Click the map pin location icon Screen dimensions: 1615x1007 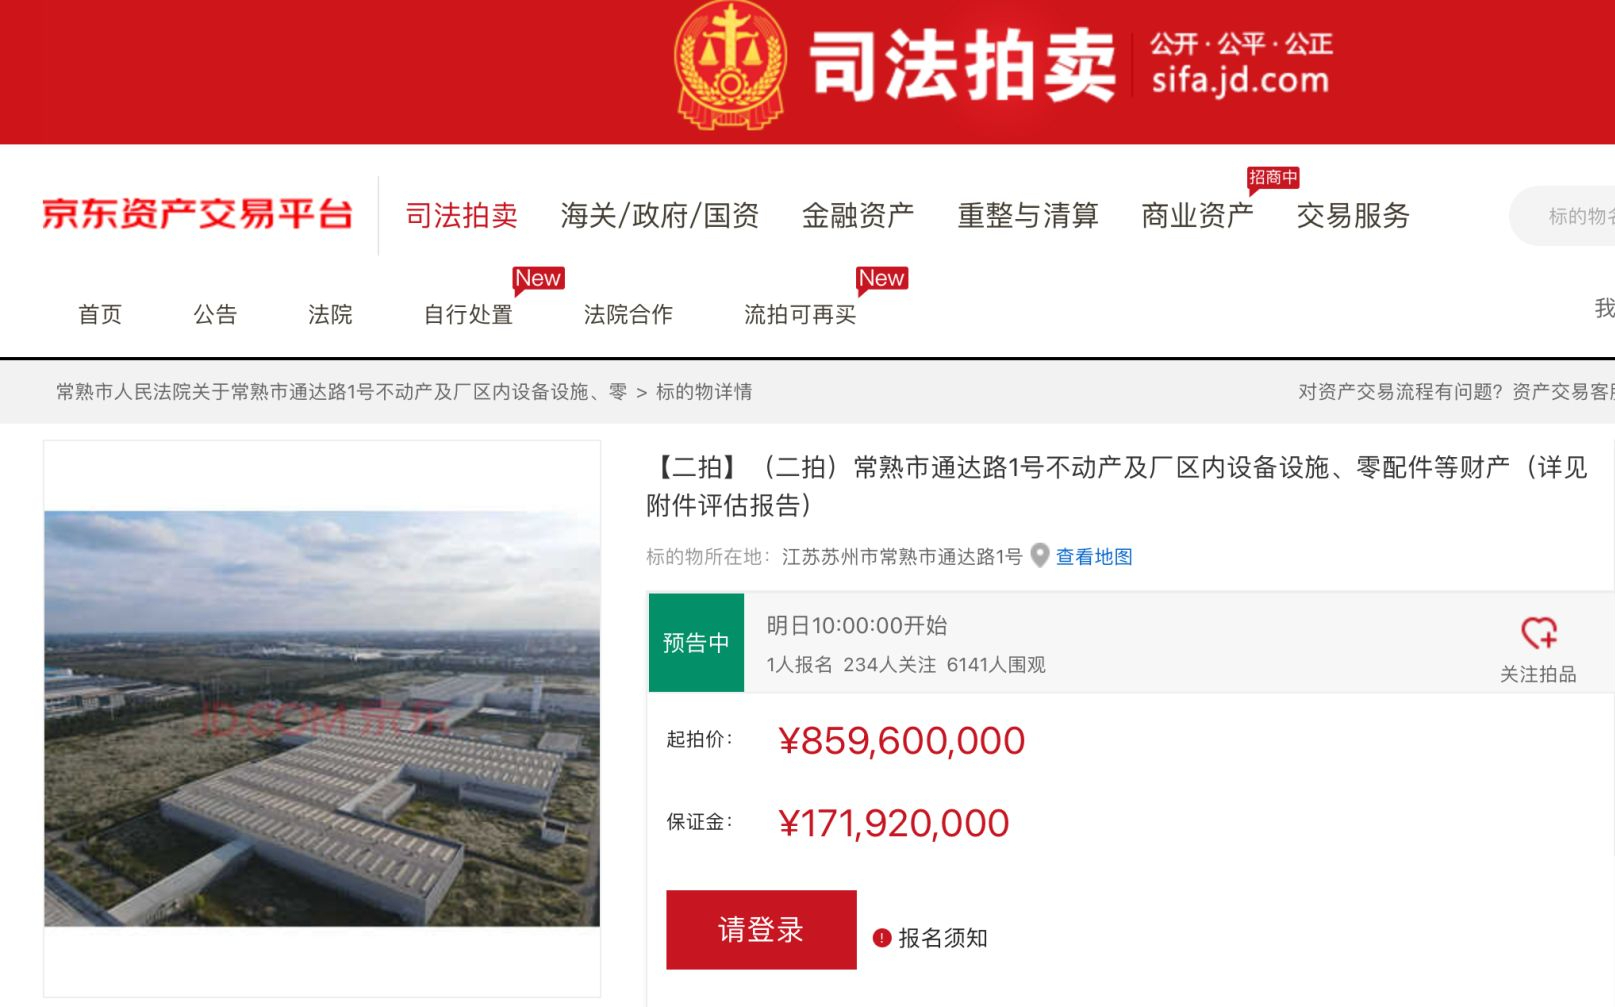(x=1040, y=556)
